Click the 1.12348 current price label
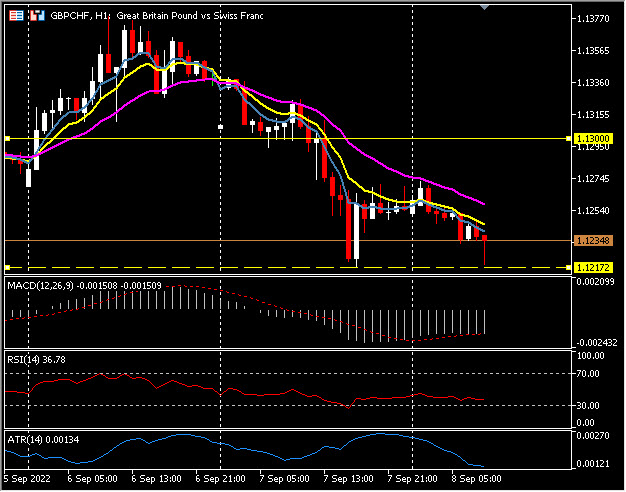Viewport: 626px width, 492px height. tap(594, 241)
